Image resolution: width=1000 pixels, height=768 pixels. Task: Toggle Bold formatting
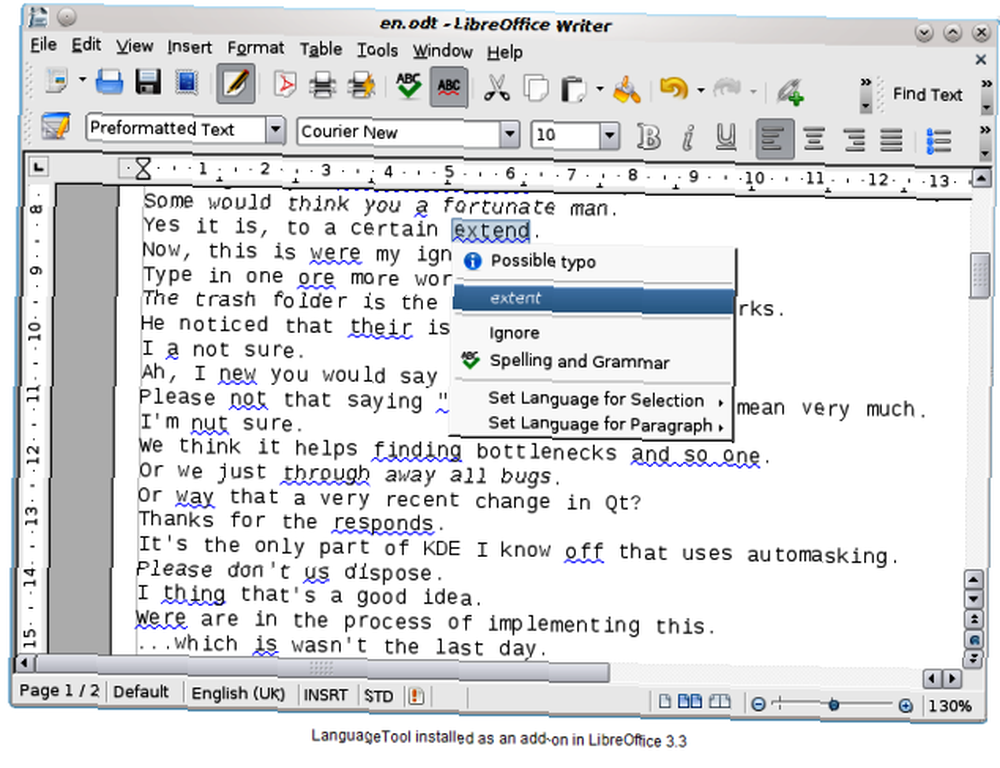[x=649, y=137]
